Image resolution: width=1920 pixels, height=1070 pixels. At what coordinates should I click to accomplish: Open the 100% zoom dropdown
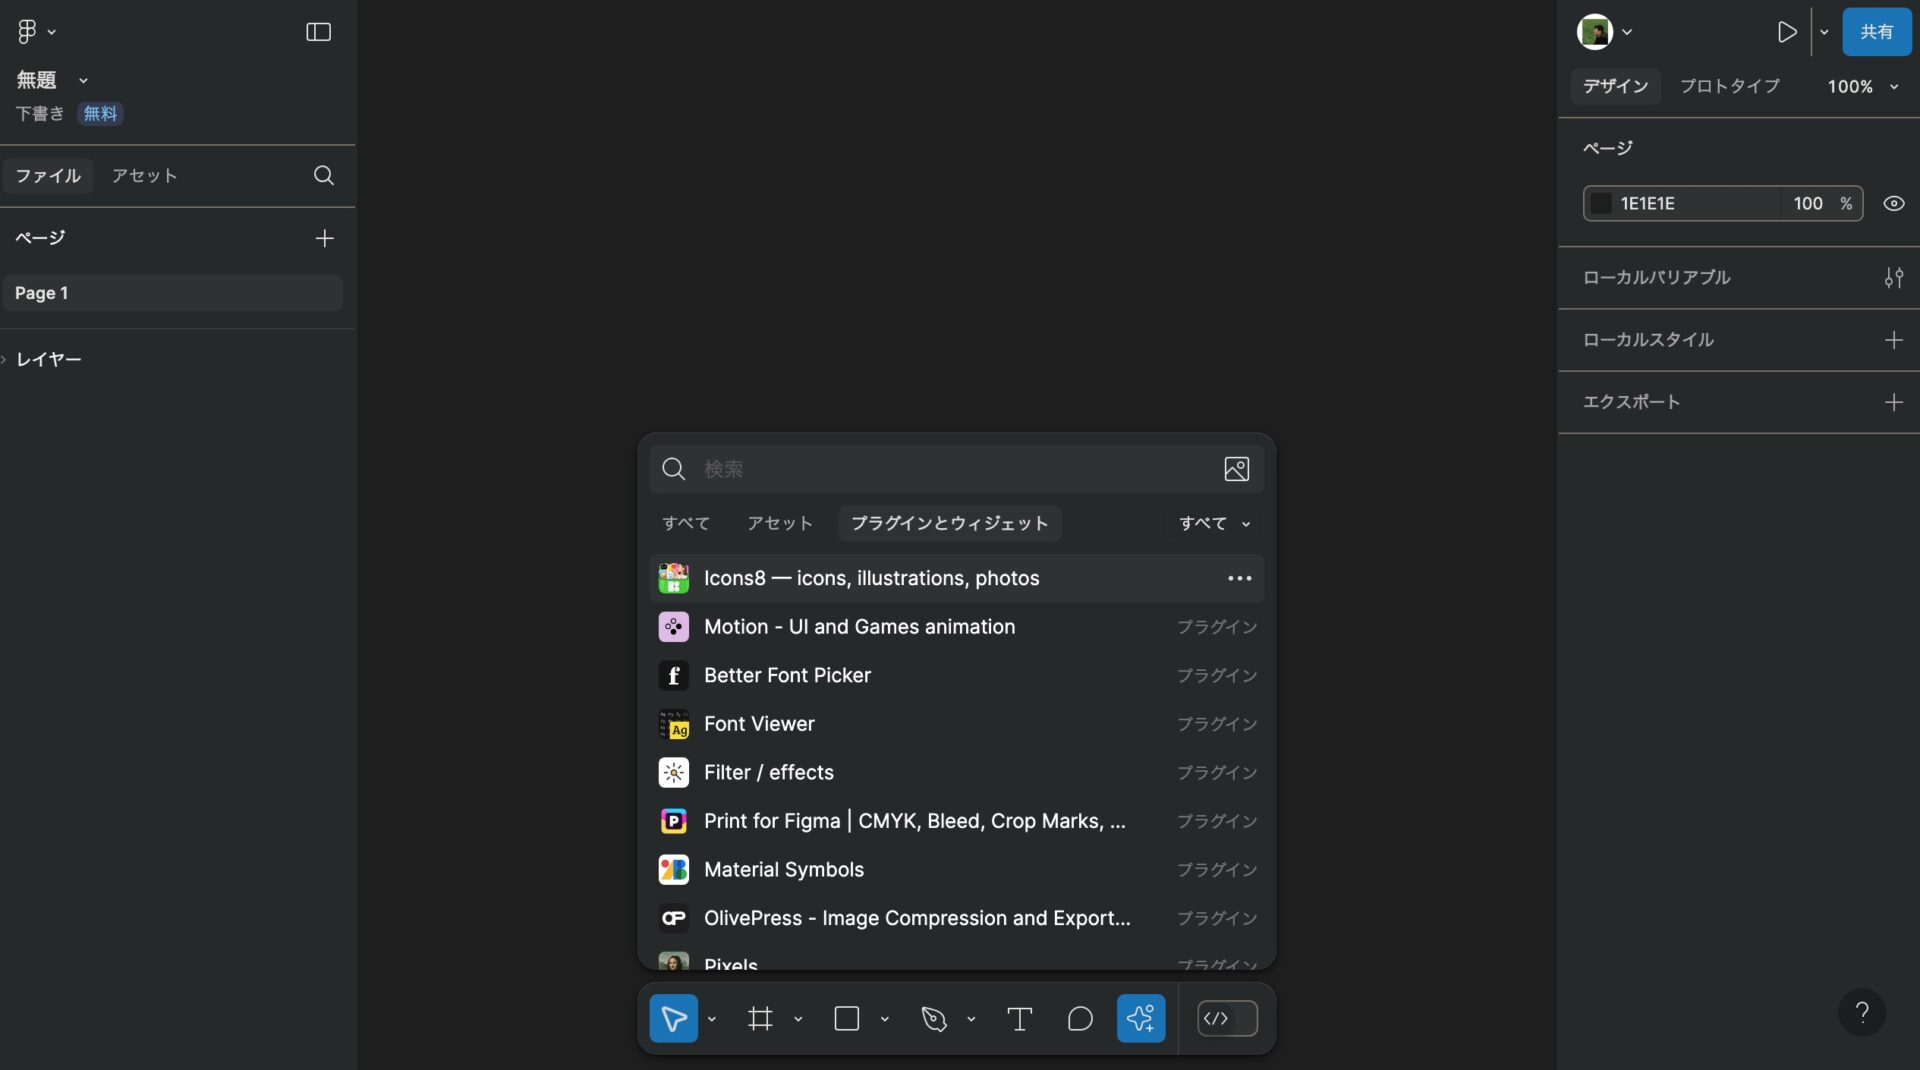(x=1862, y=87)
